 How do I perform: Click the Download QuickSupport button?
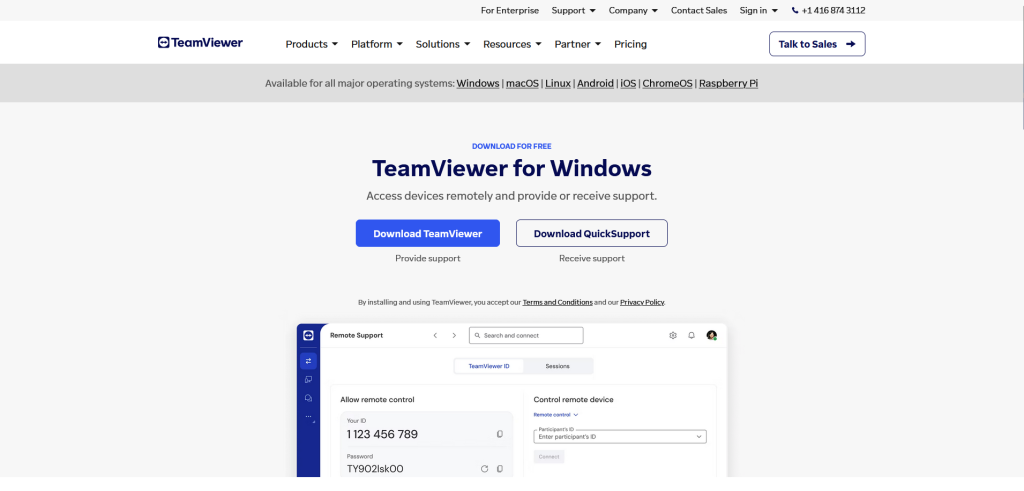pos(592,233)
